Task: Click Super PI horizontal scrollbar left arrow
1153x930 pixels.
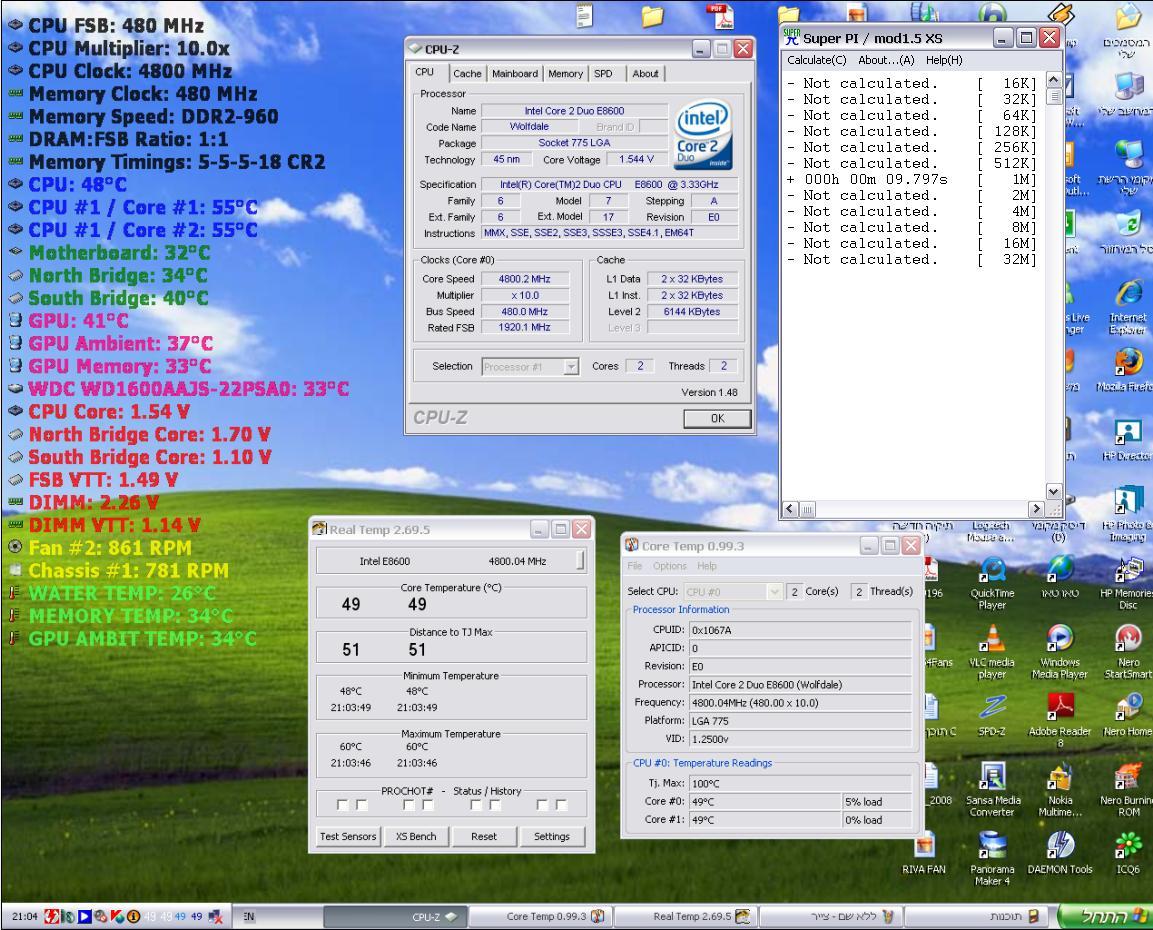Action: tap(790, 509)
